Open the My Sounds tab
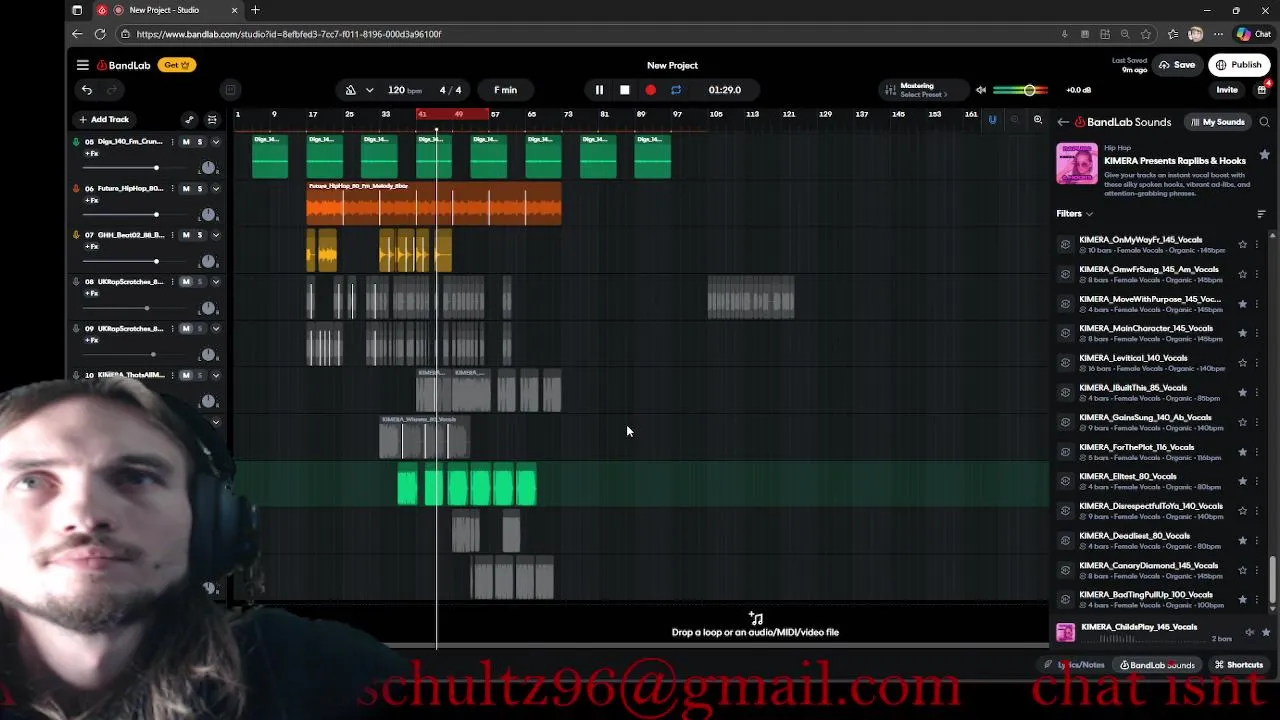Viewport: 1280px width, 720px height. pyautogui.click(x=1217, y=122)
